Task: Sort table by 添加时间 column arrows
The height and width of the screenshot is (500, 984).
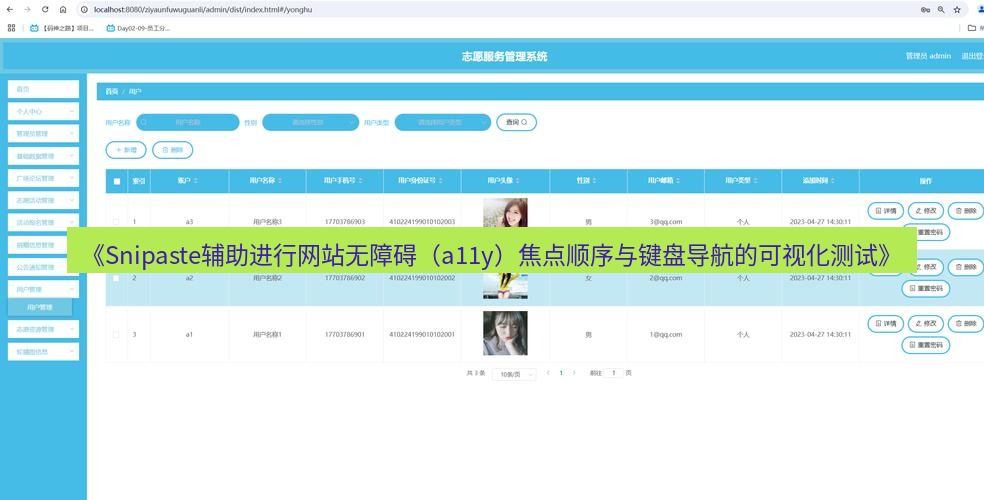Action: point(833,181)
